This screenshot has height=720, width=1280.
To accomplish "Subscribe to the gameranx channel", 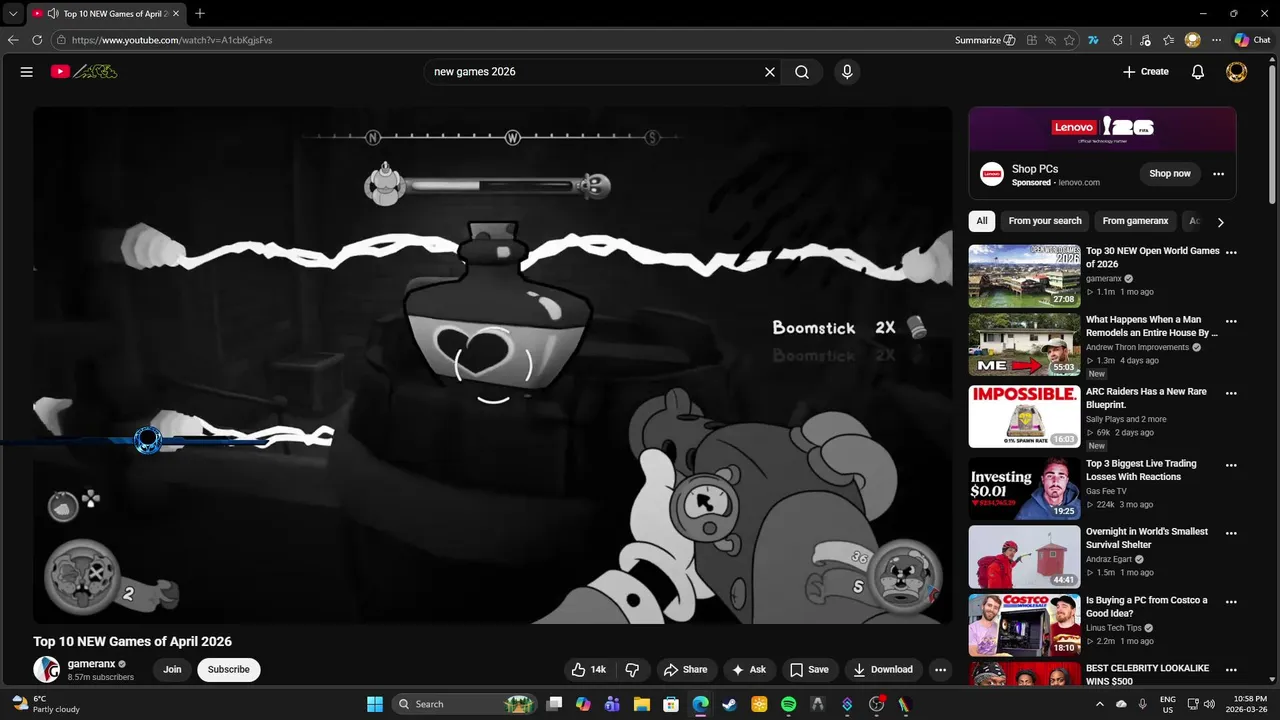I will (x=228, y=670).
